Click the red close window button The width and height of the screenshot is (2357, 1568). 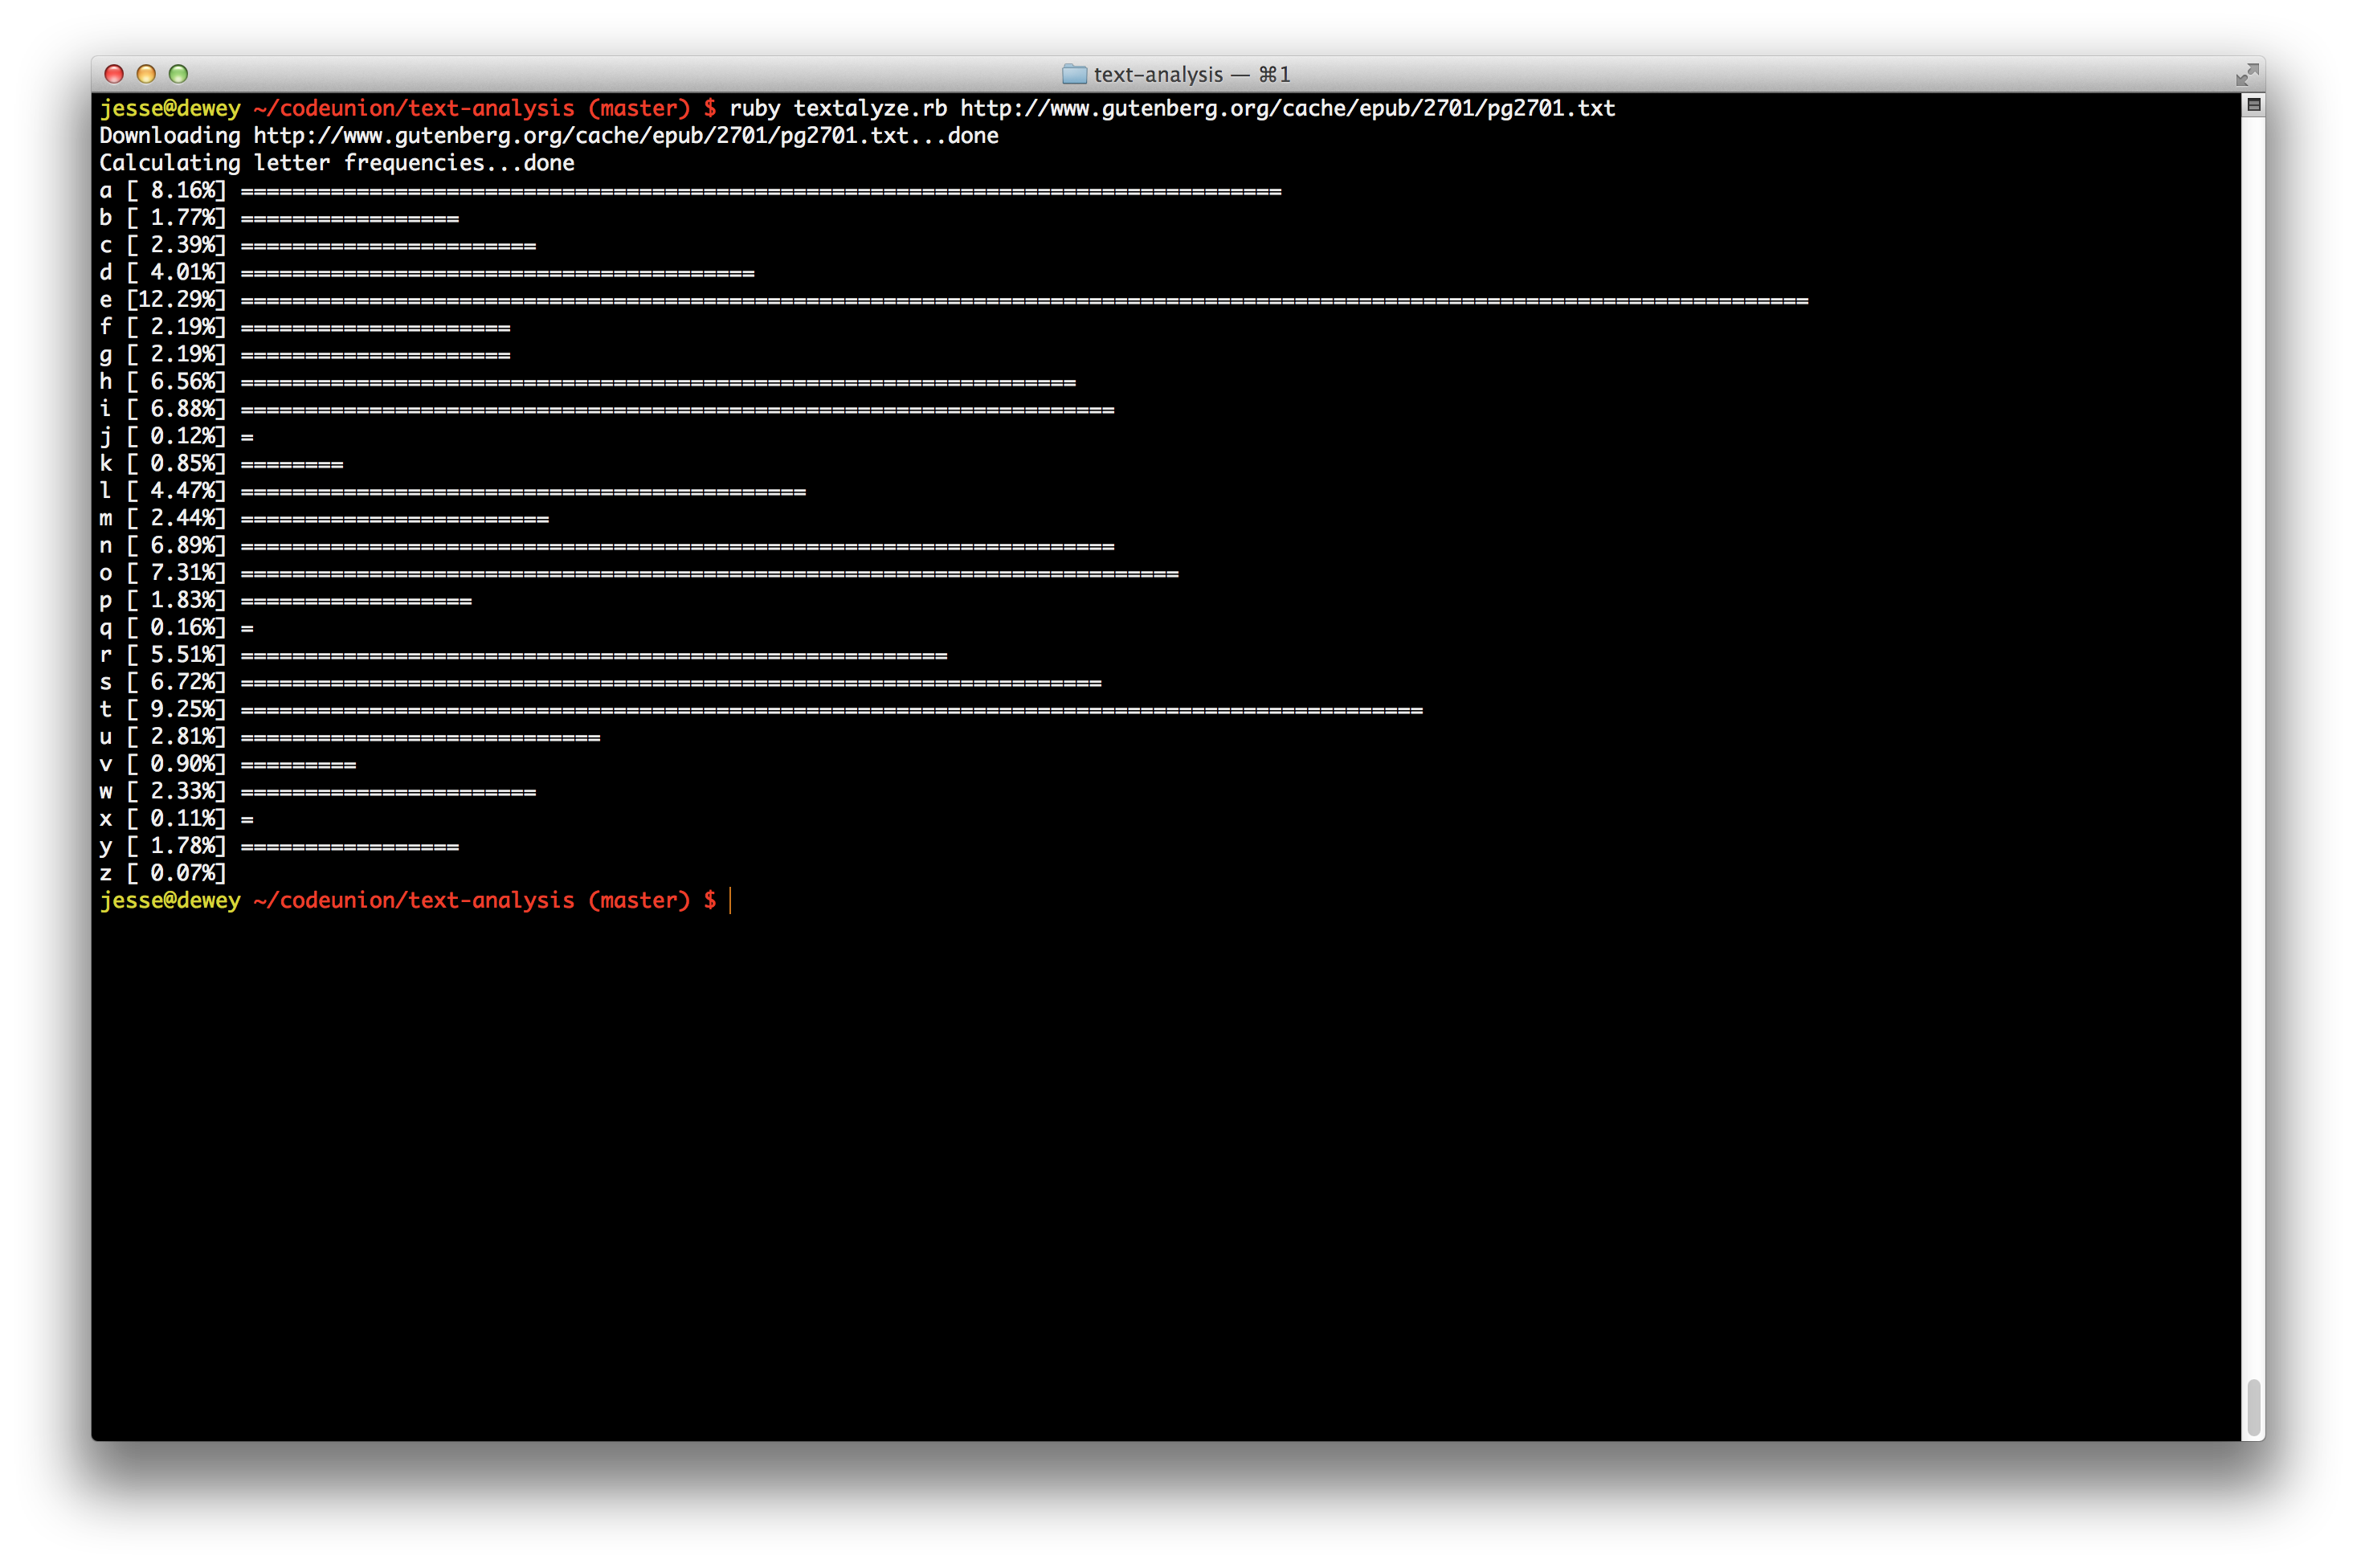114,74
